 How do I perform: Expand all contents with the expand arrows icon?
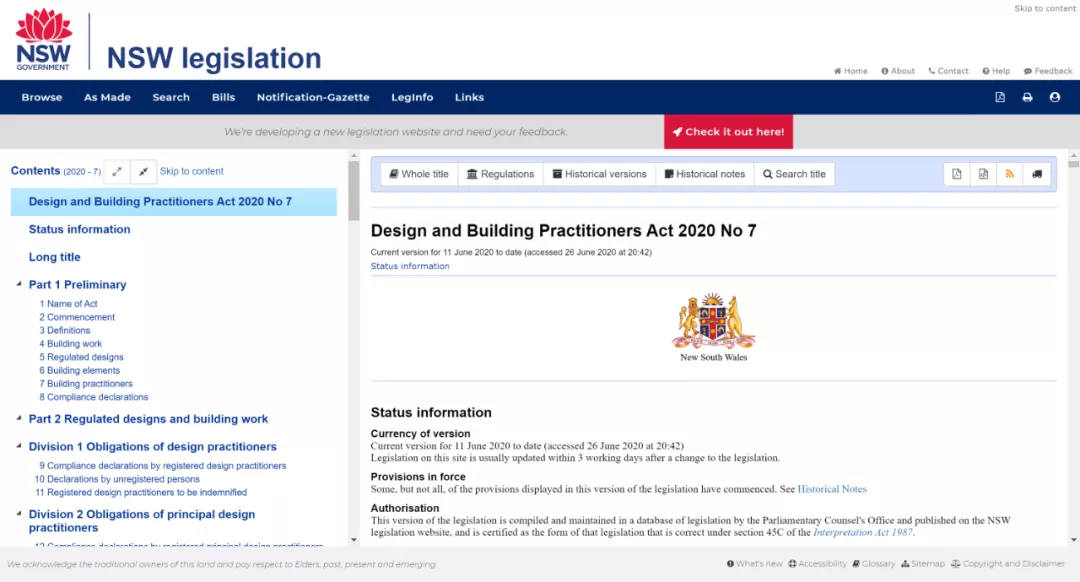click(x=117, y=172)
